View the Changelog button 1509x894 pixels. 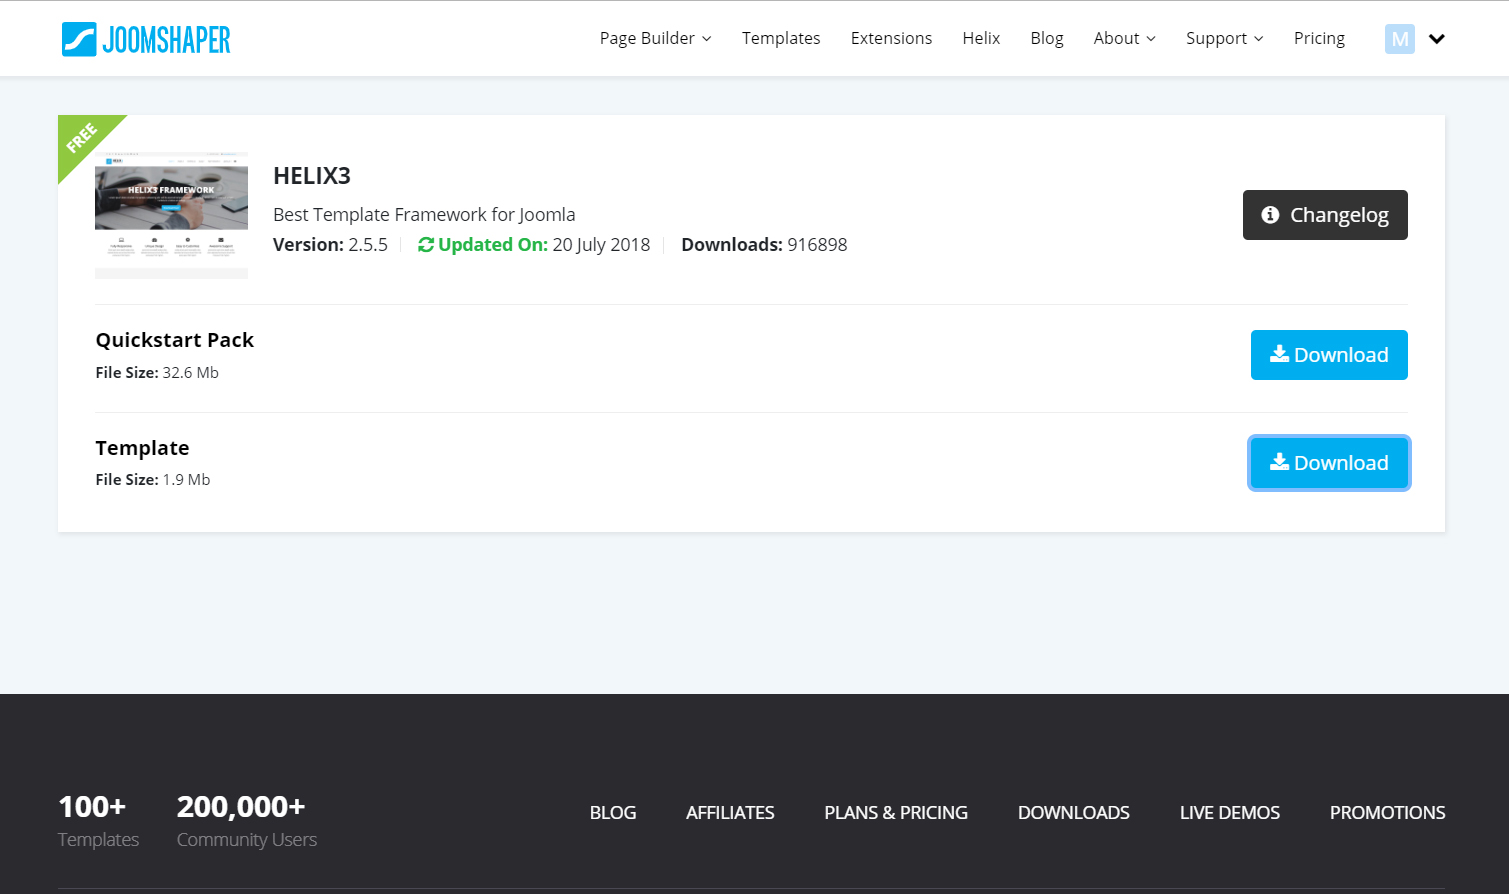[1325, 215]
